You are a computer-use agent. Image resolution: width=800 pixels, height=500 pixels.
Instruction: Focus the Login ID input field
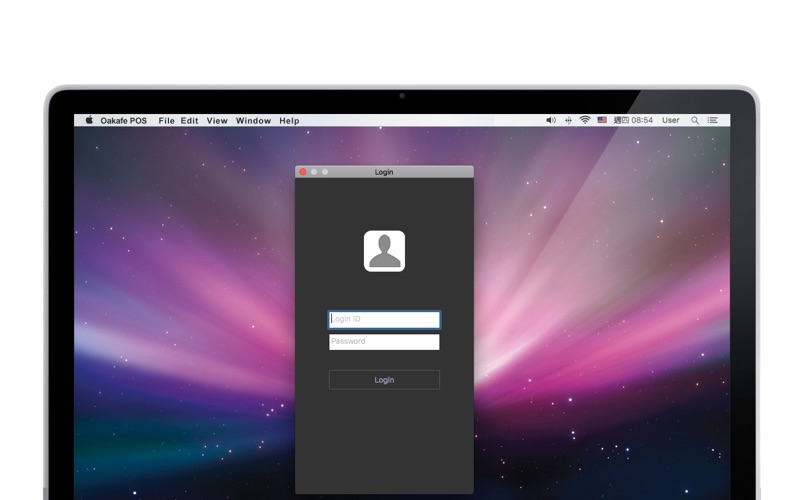[x=384, y=320]
